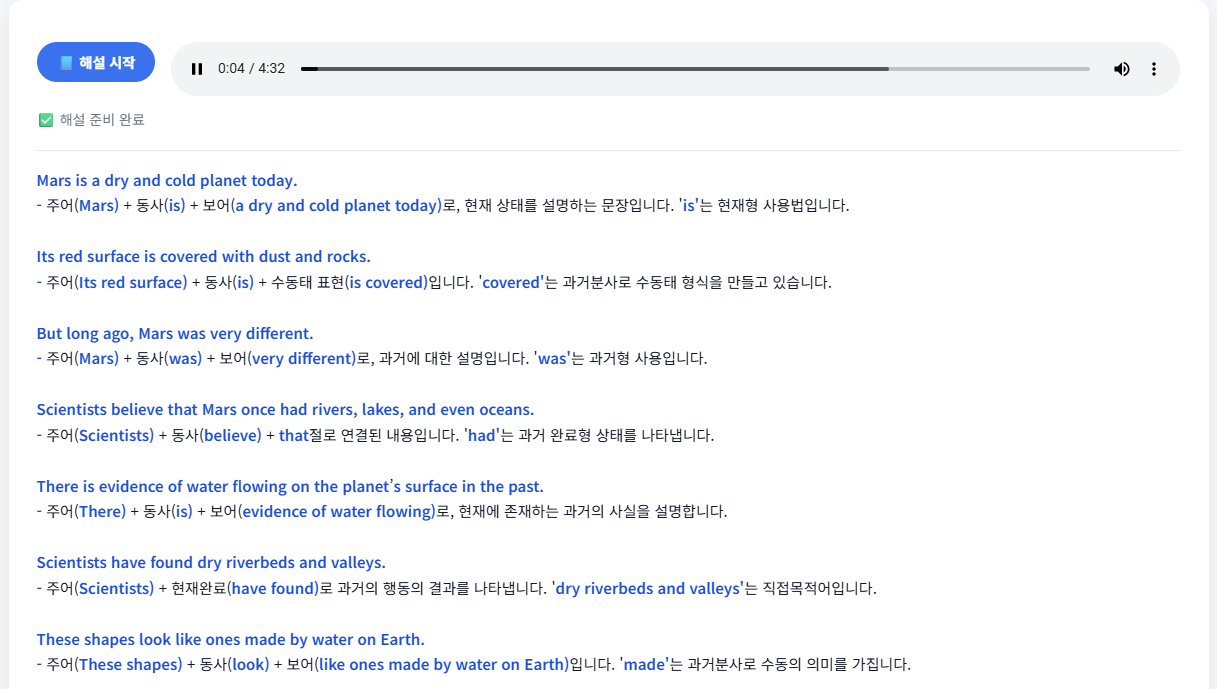1217x689 pixels.
Task: Click the green checkmark beside 해설 준비 완료
Action: click(x=45, y=120)
